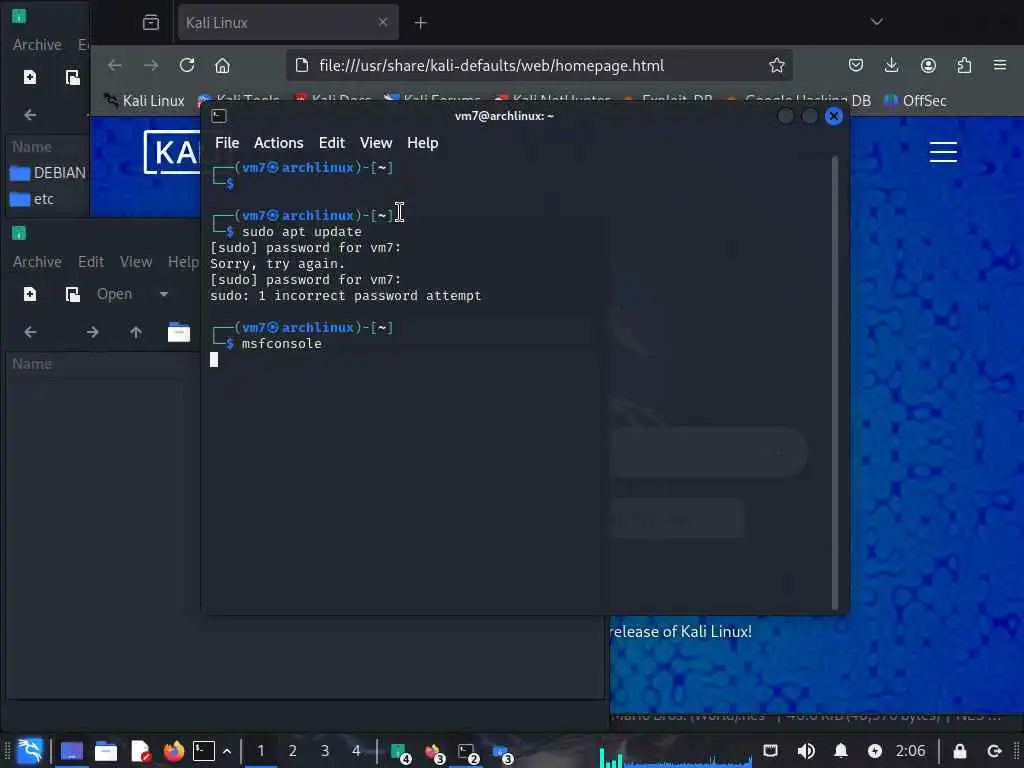
Task: Open the power manager tray icon
Action: pos(875,751)
